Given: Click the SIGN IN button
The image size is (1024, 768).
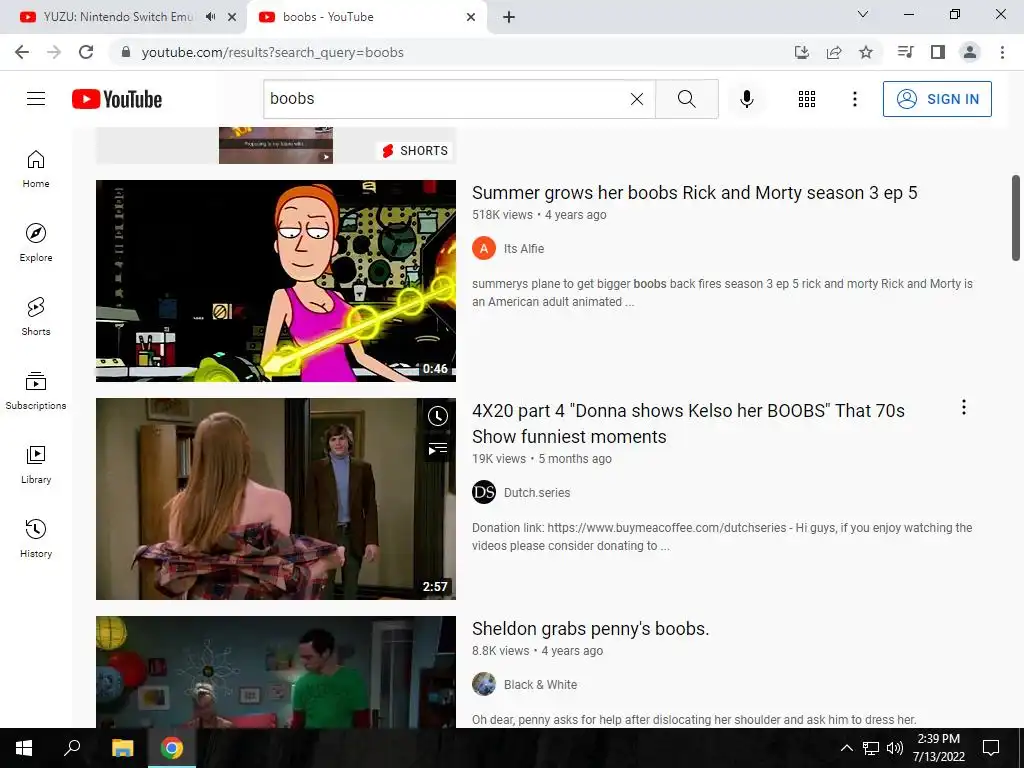Looking at the screenshot, I should 937,99.
